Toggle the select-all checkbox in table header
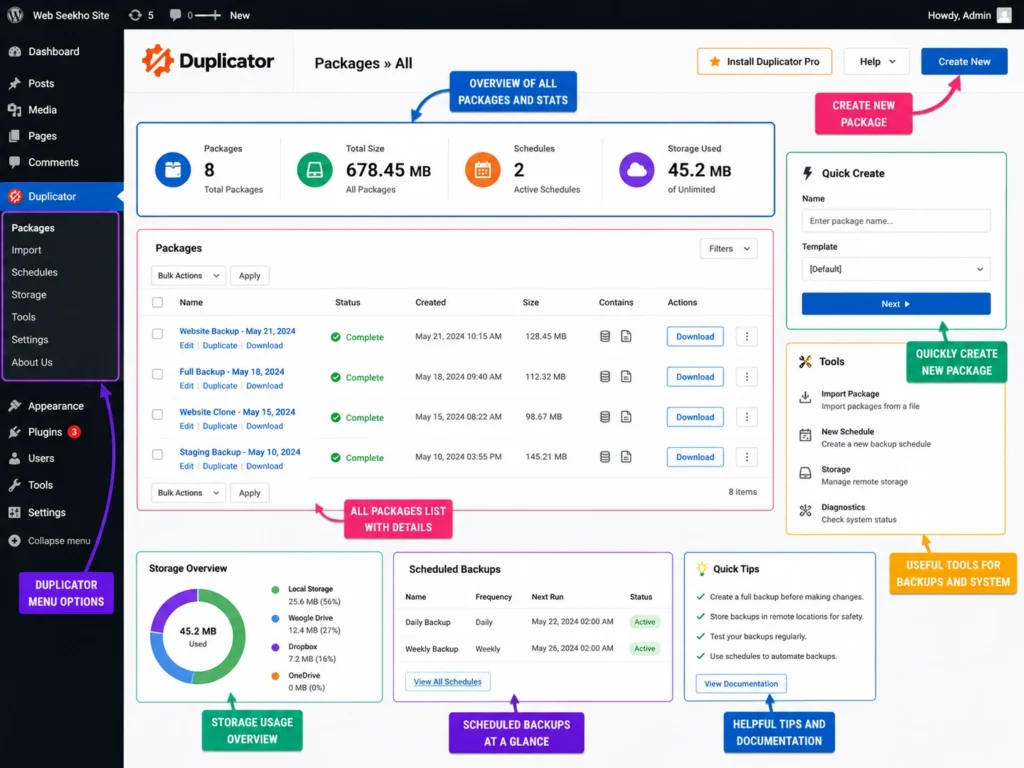This screenshot has height=768, width=1024. (157, 302)
